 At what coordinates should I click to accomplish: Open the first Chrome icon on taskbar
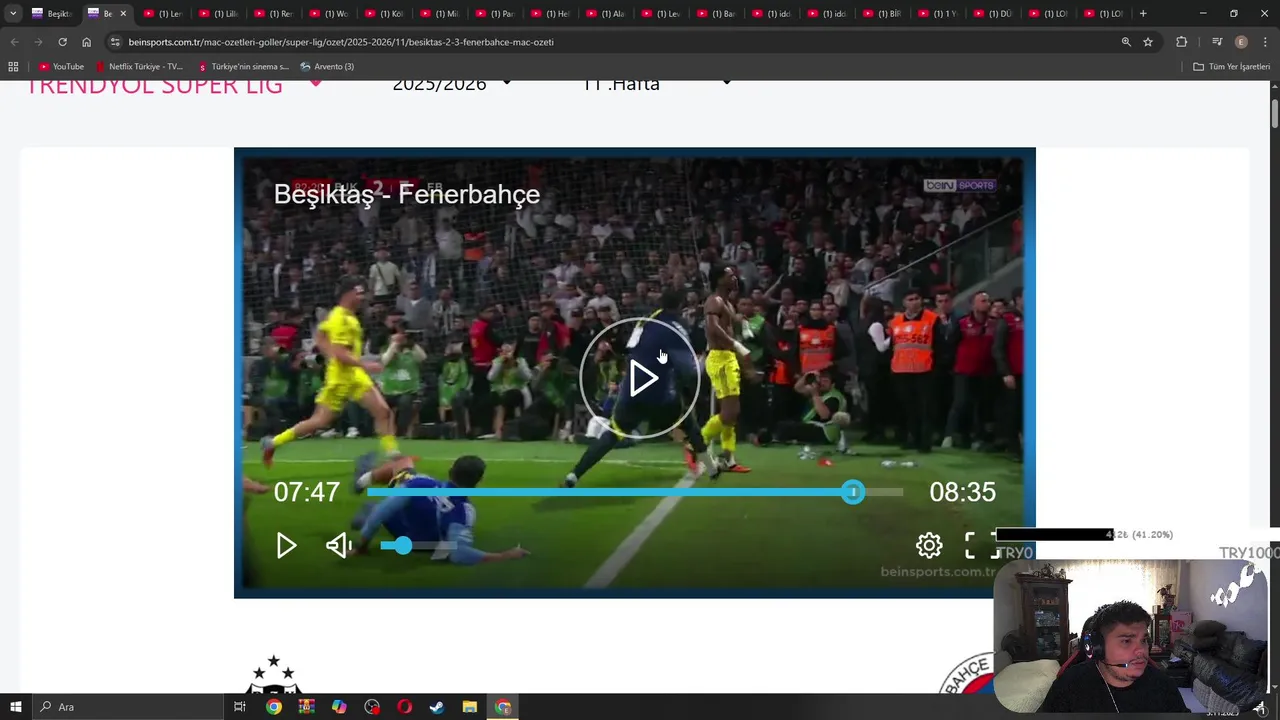273,707
